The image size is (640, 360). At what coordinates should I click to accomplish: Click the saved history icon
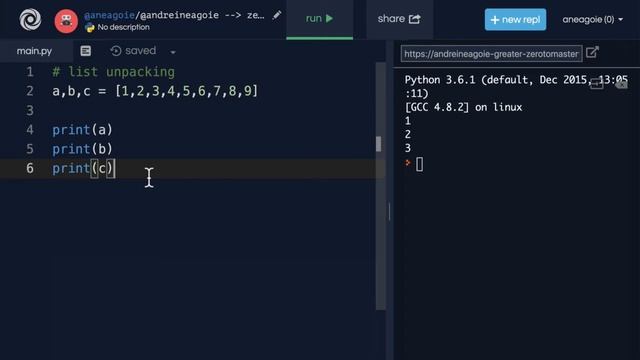click(x=116, y=51)
